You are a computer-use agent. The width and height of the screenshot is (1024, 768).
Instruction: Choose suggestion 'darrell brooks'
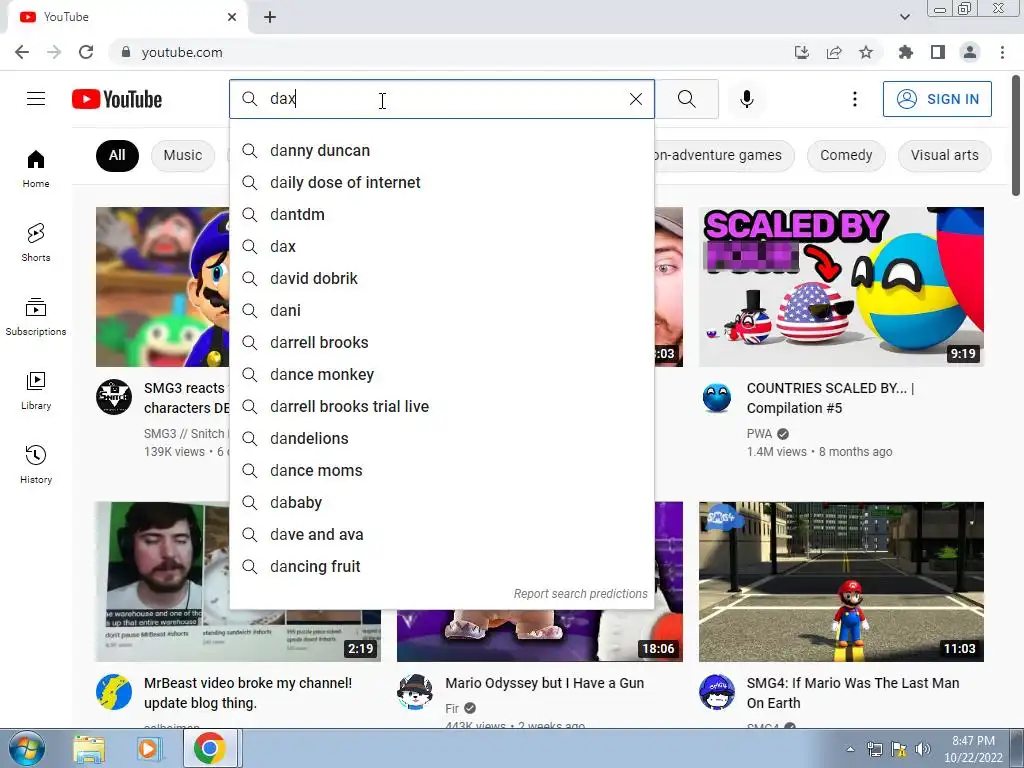(x=441, y=342)
